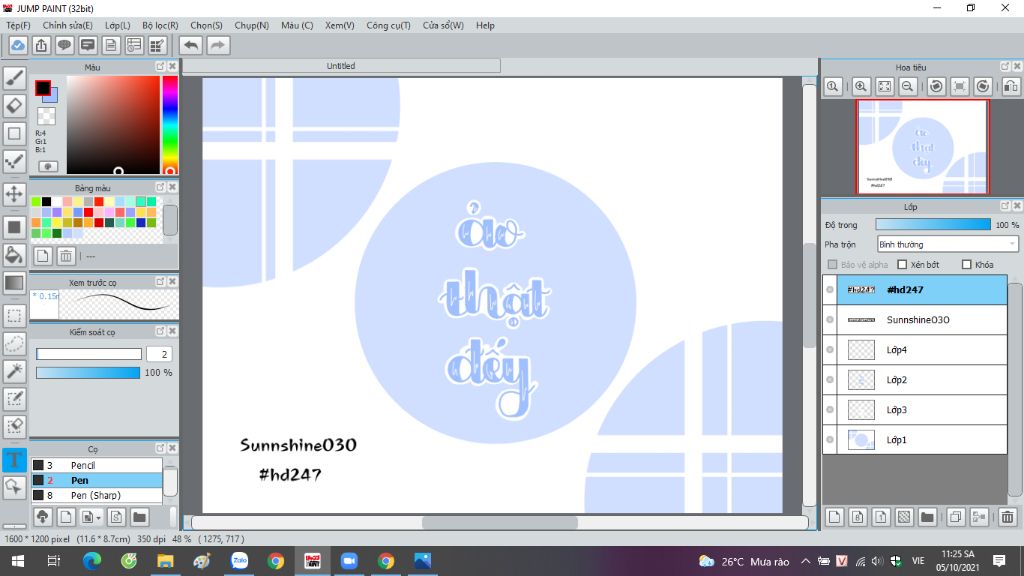
Task: Activate the Text tool
Action: (x=14, y=460)
